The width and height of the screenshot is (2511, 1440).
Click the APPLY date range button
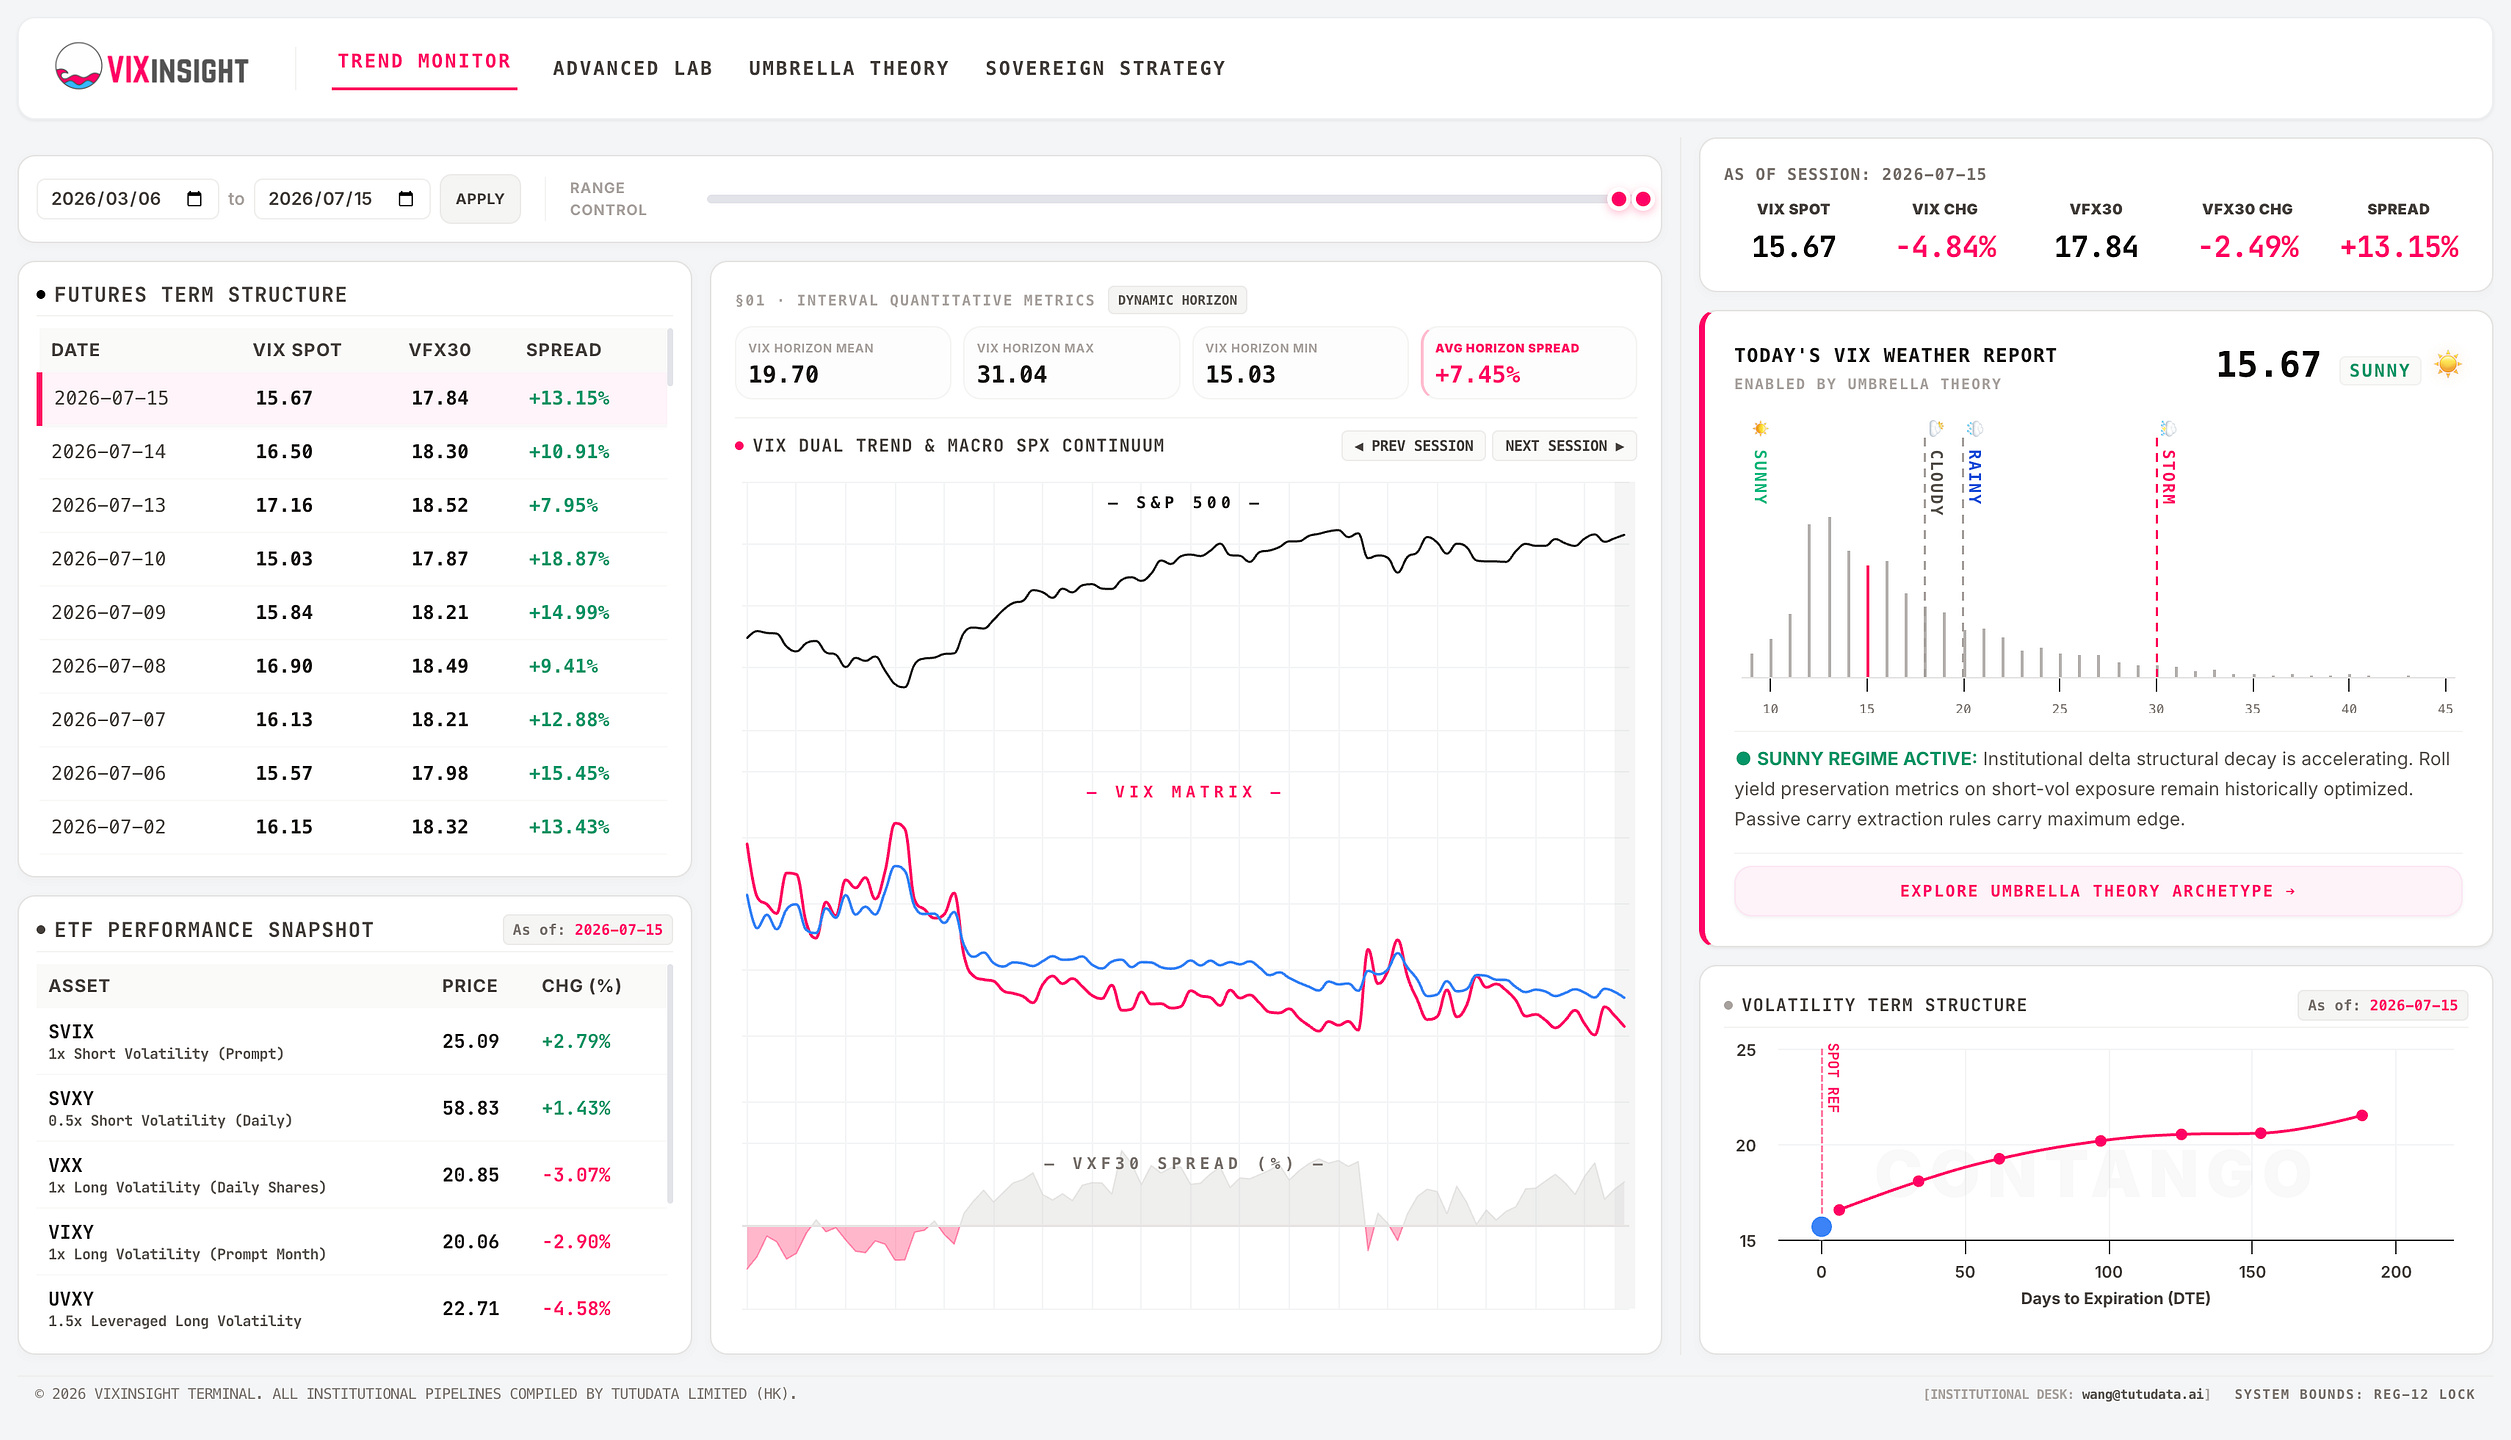pos(480,199)
